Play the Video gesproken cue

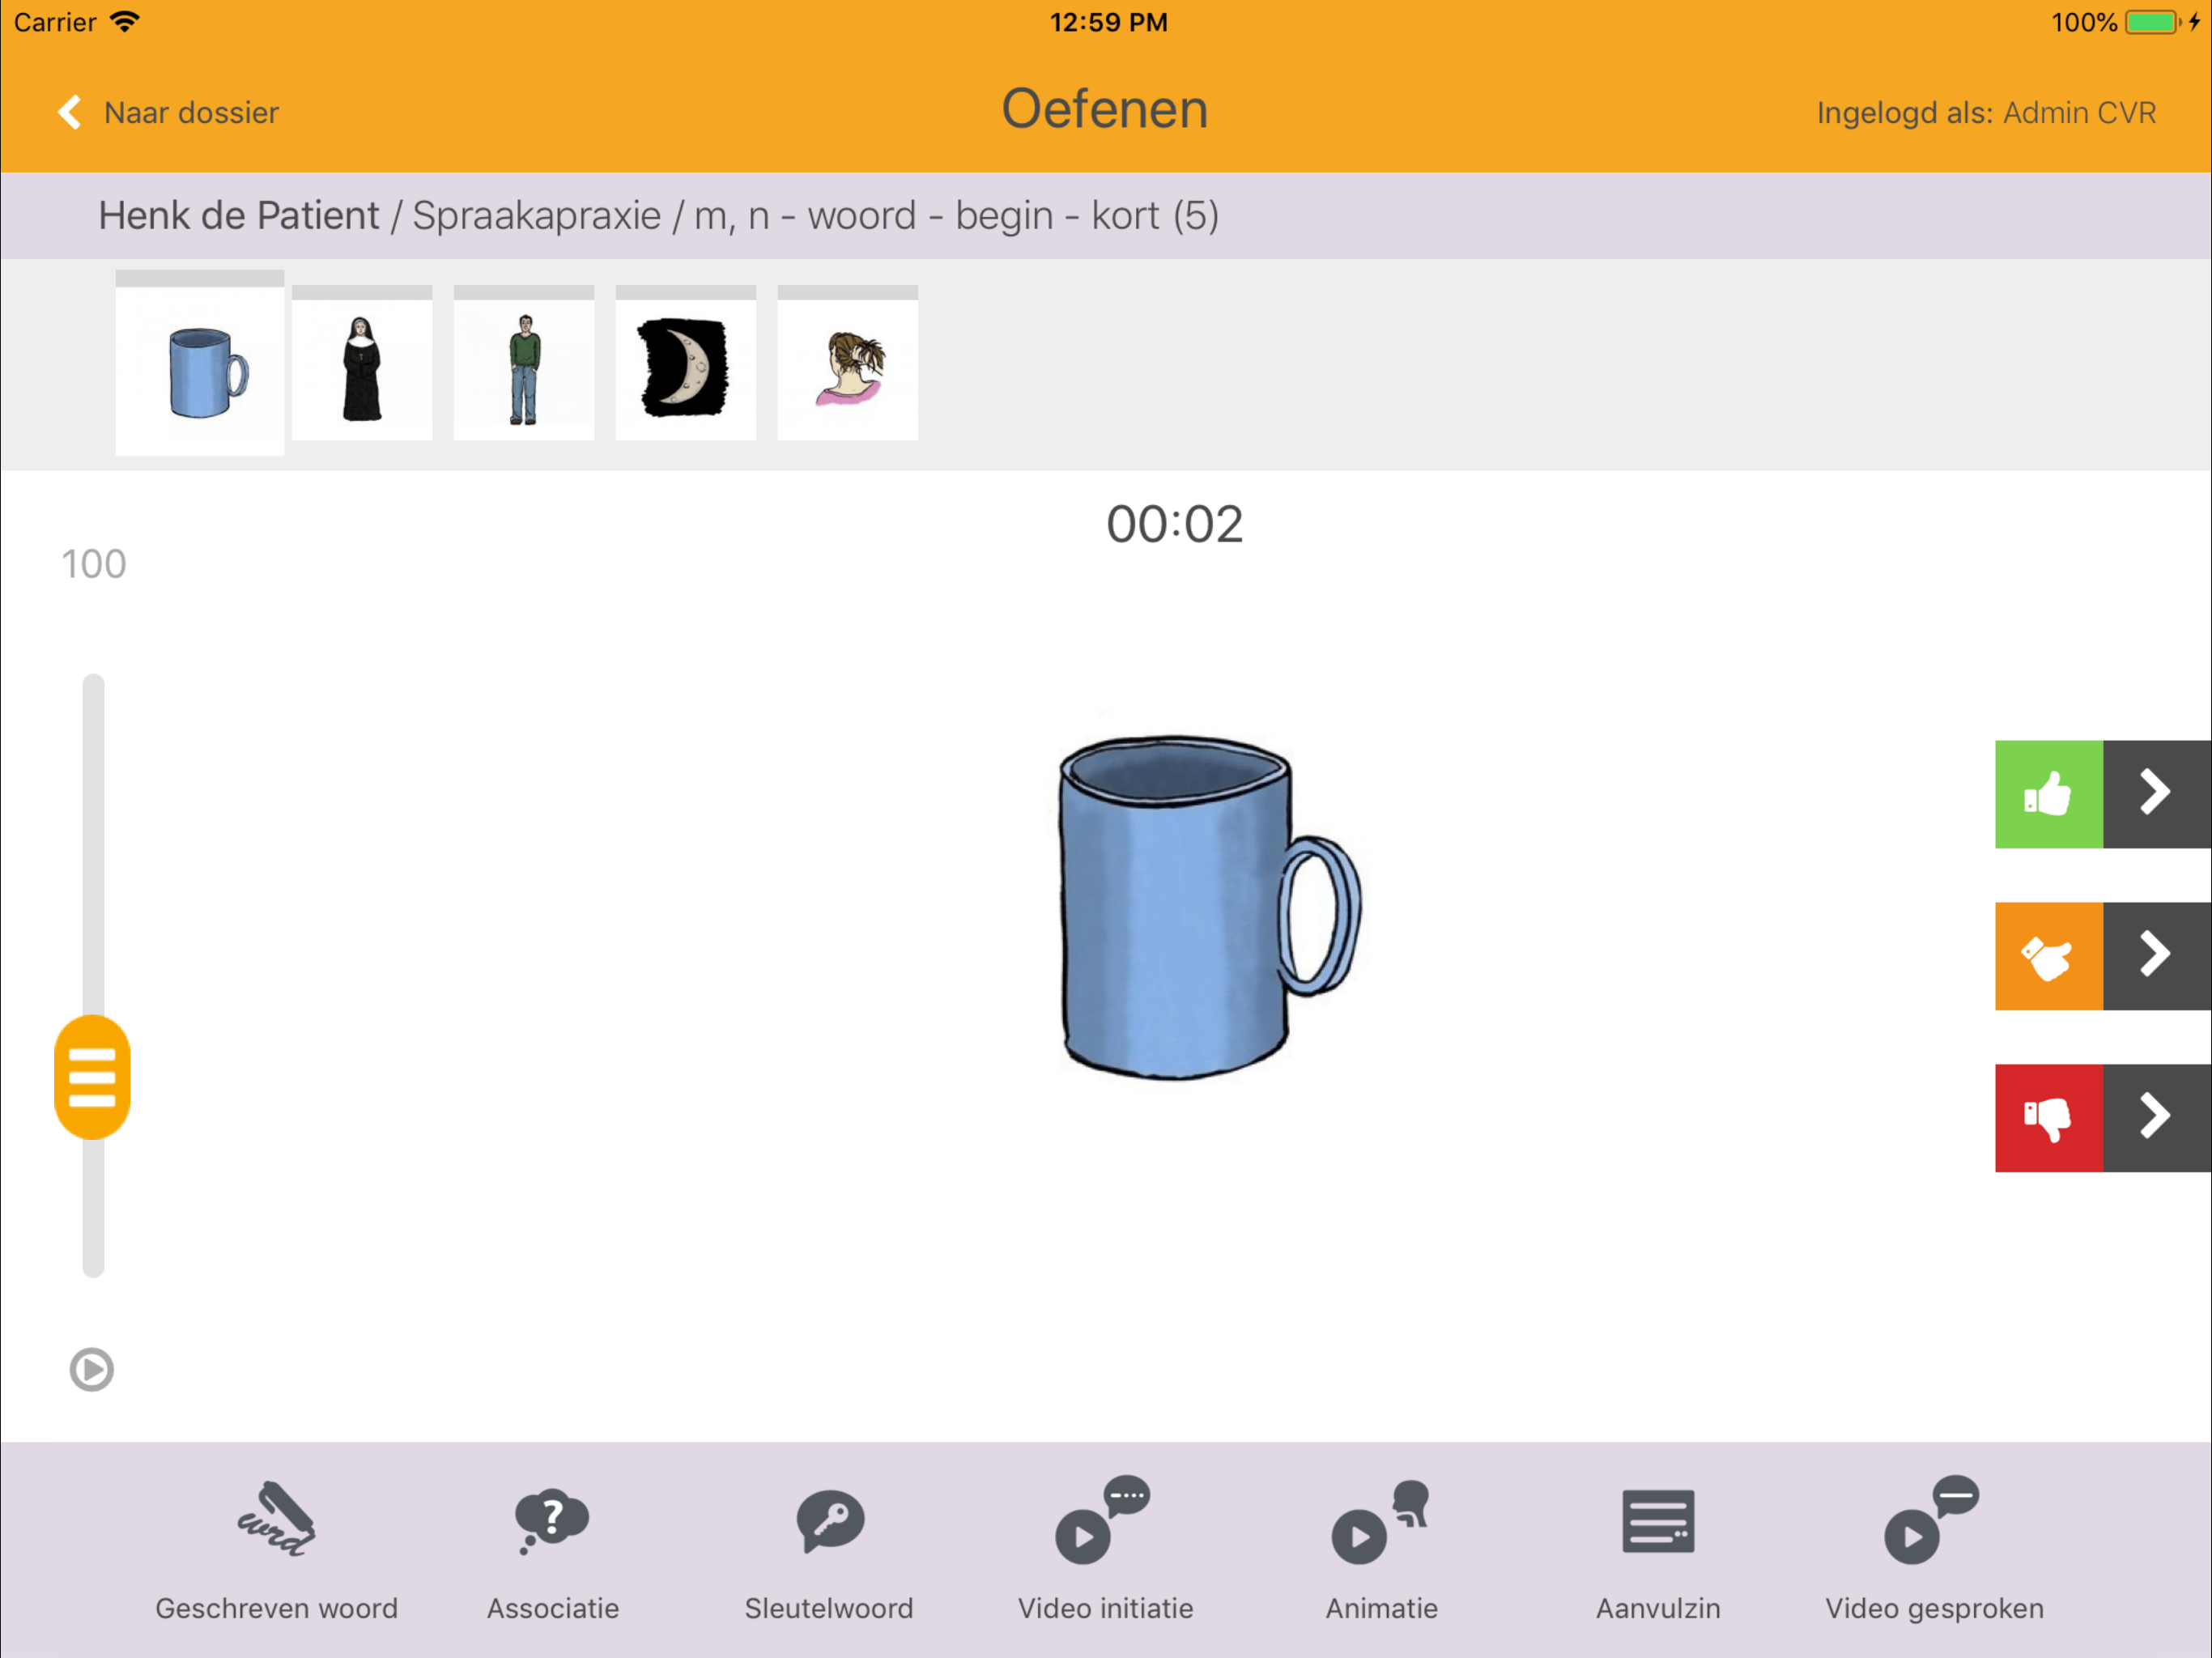pyautogui.click(x=1933, y=1521)
